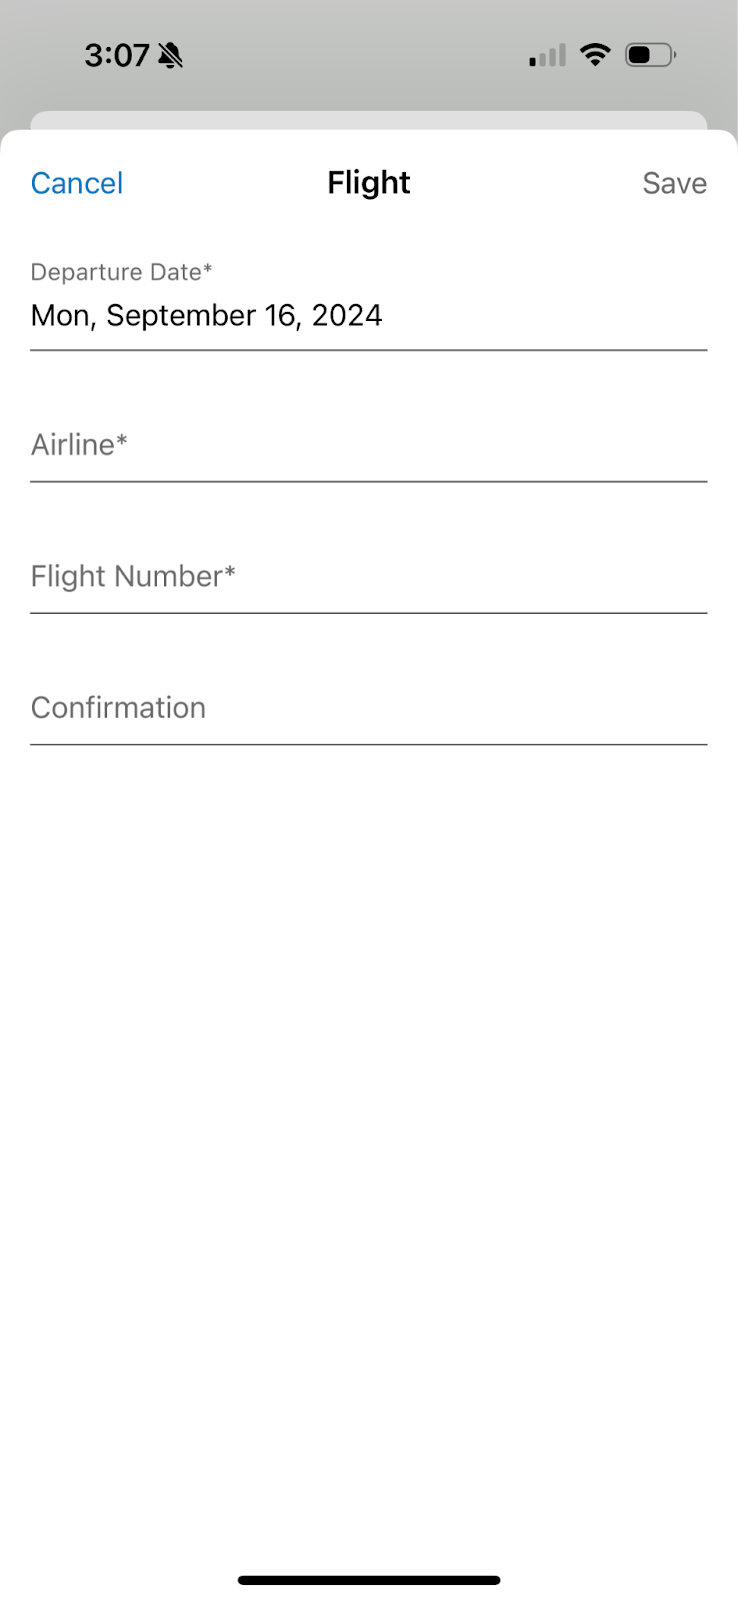
Task: Tap the silent mode bell icon
Action: 171,56
